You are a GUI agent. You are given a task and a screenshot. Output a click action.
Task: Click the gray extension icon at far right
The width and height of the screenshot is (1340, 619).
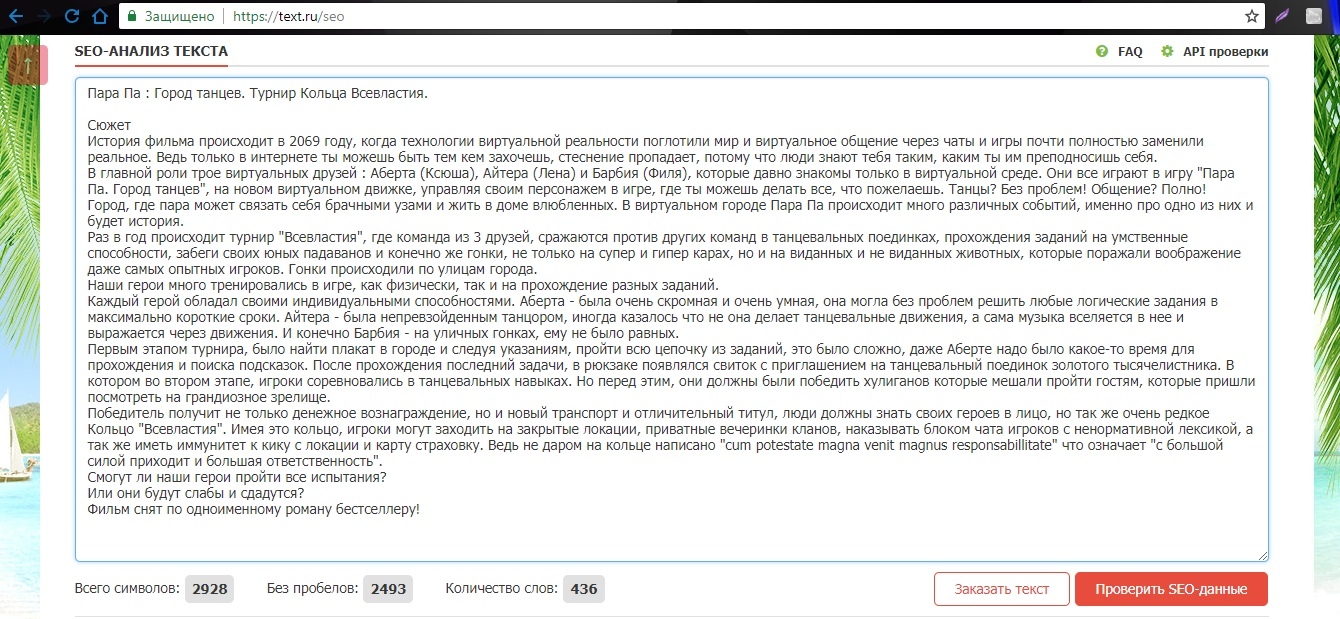coord(1314,17)
